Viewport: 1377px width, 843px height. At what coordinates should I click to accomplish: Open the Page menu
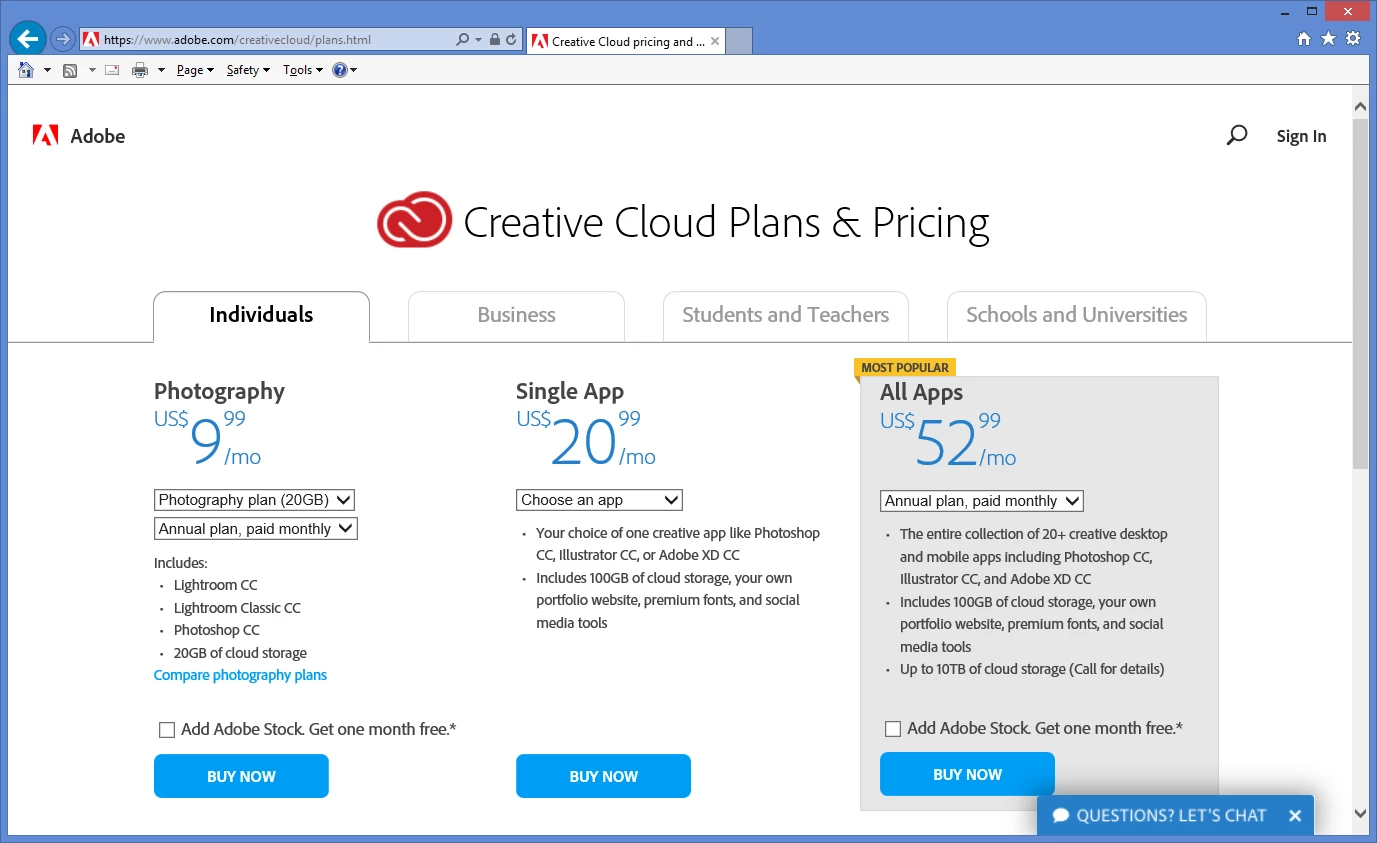pyautogui.click(x=195, y=70)
